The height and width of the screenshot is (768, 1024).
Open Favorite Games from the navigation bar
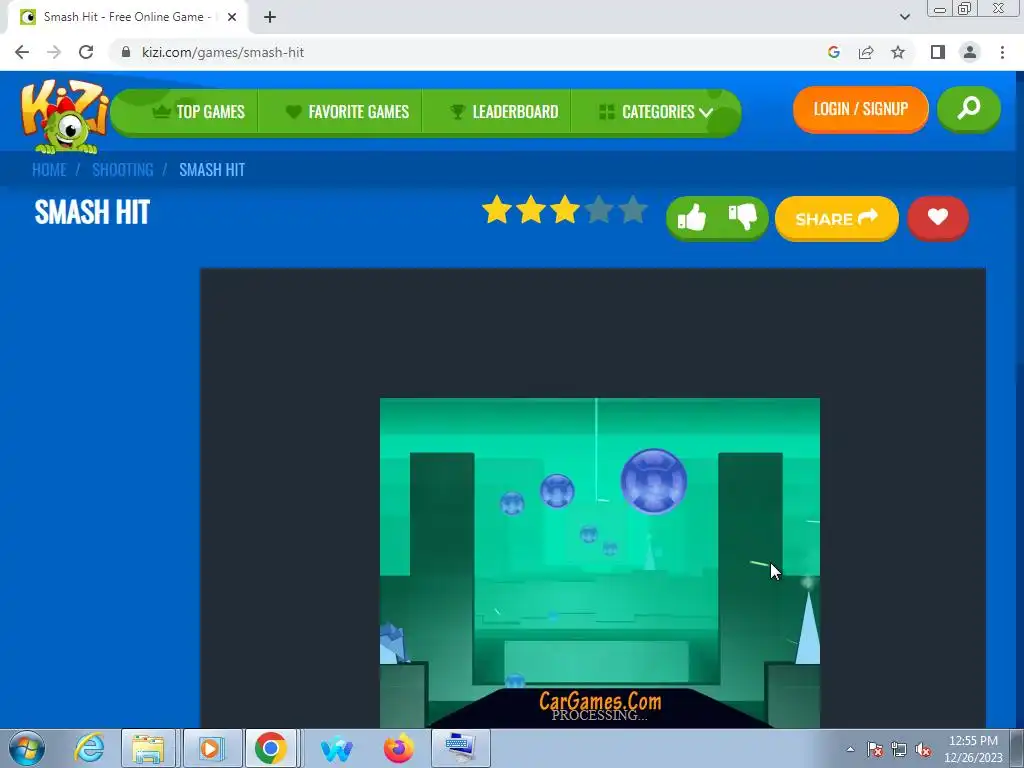(347, 112)
